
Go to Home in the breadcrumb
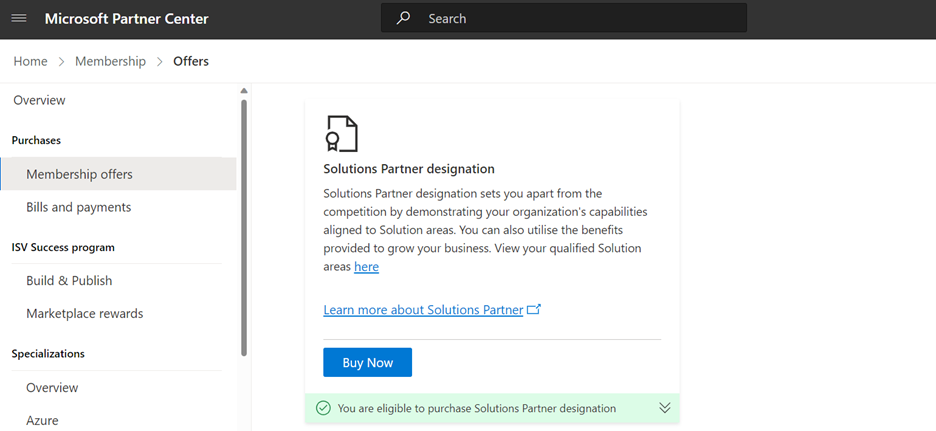[30, 61]
